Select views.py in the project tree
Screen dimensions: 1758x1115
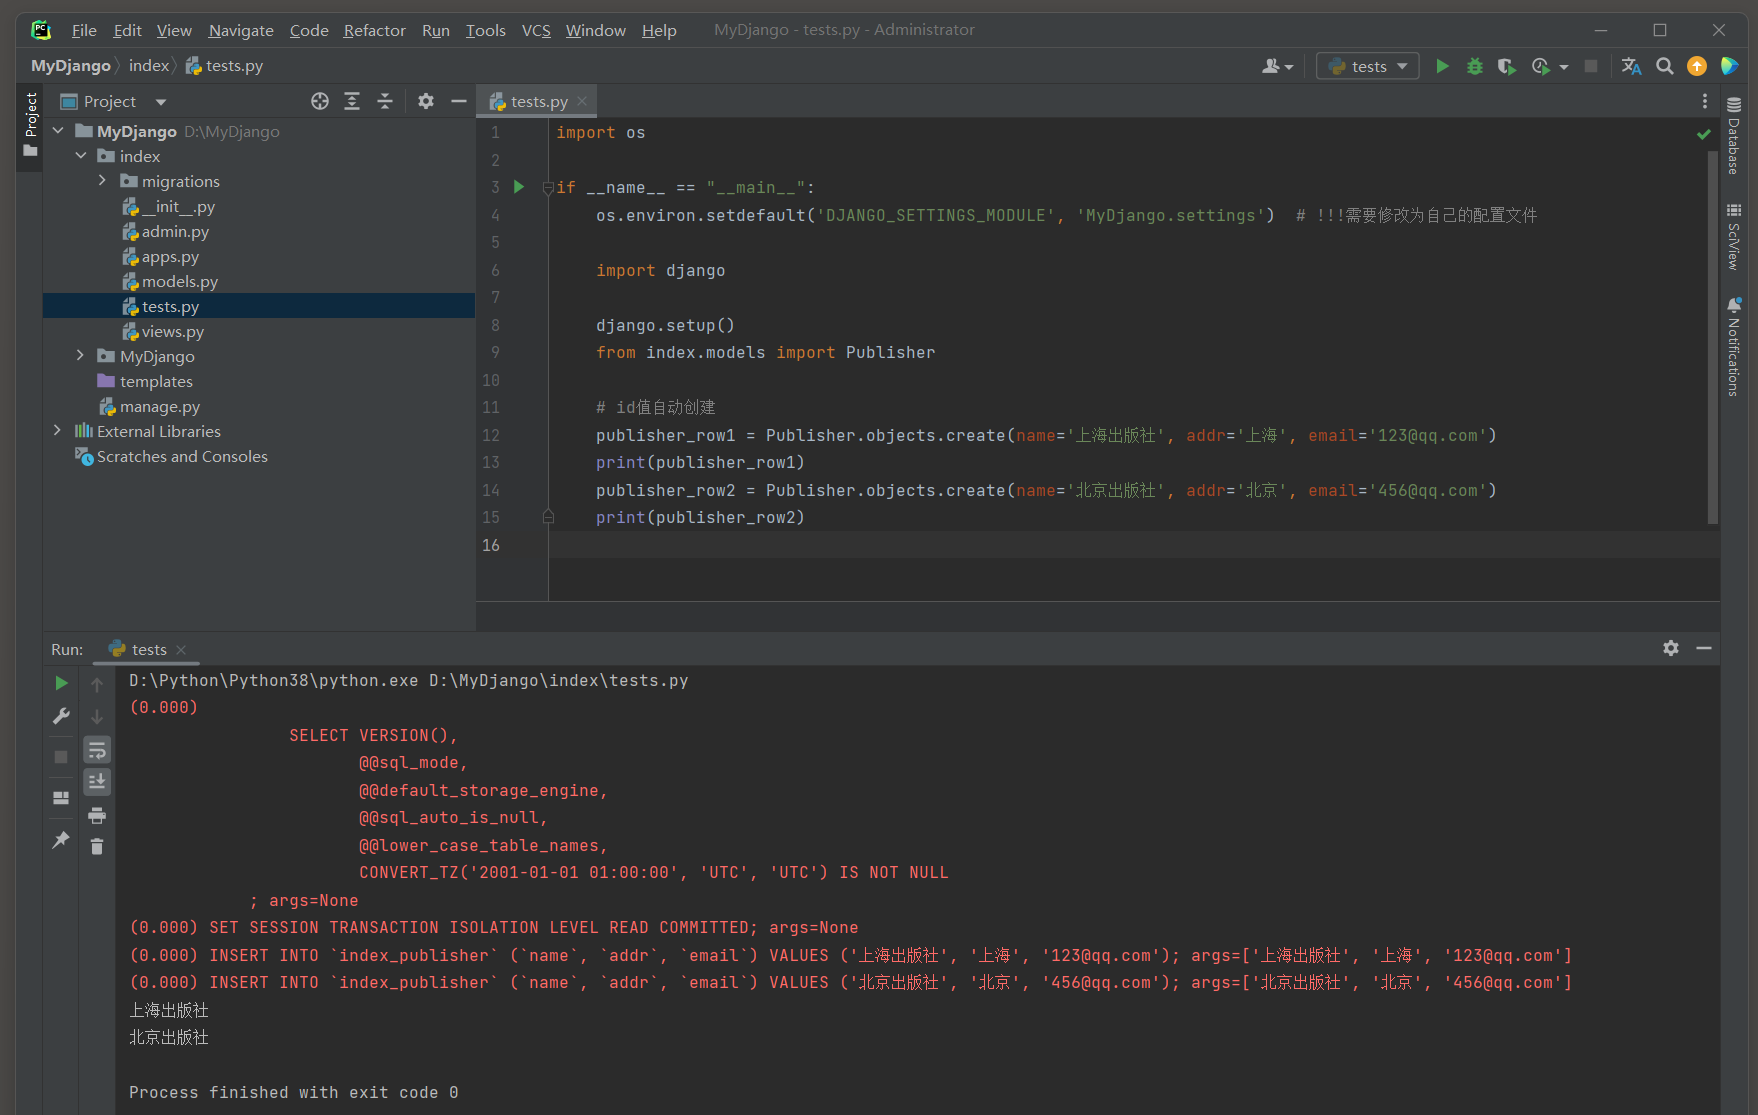click(172, 331)
